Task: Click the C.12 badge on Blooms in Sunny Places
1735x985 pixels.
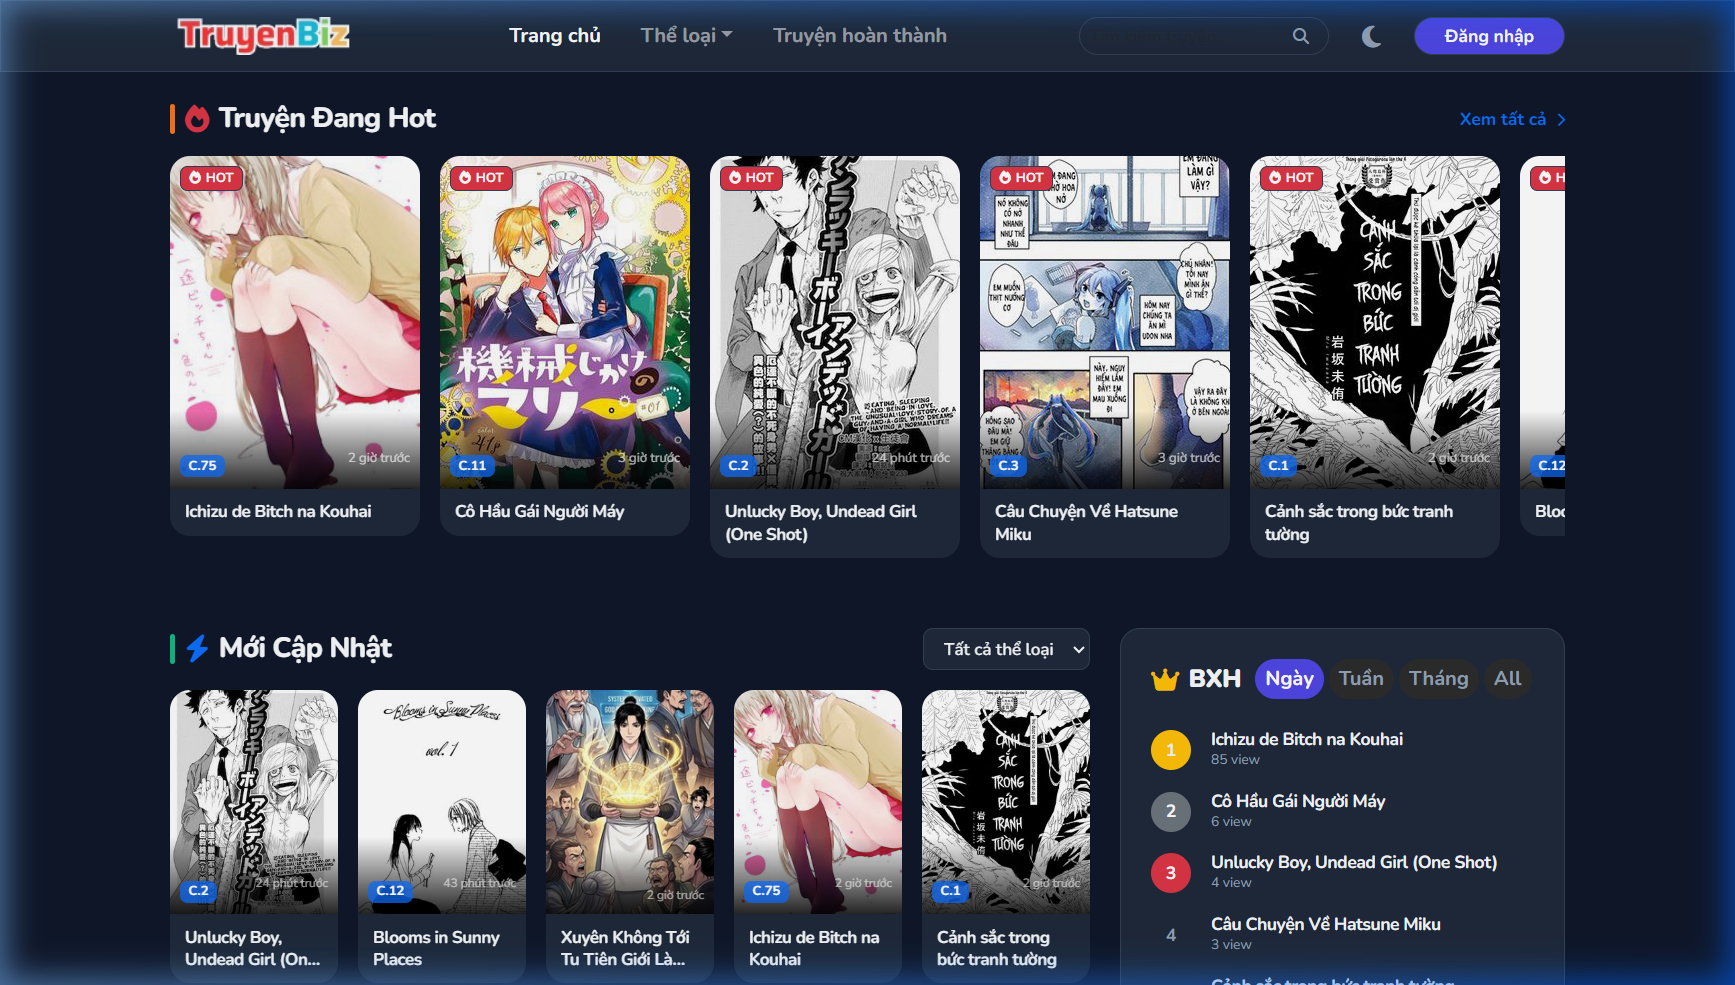Action: pyautogui.click(x=390, y=890)
